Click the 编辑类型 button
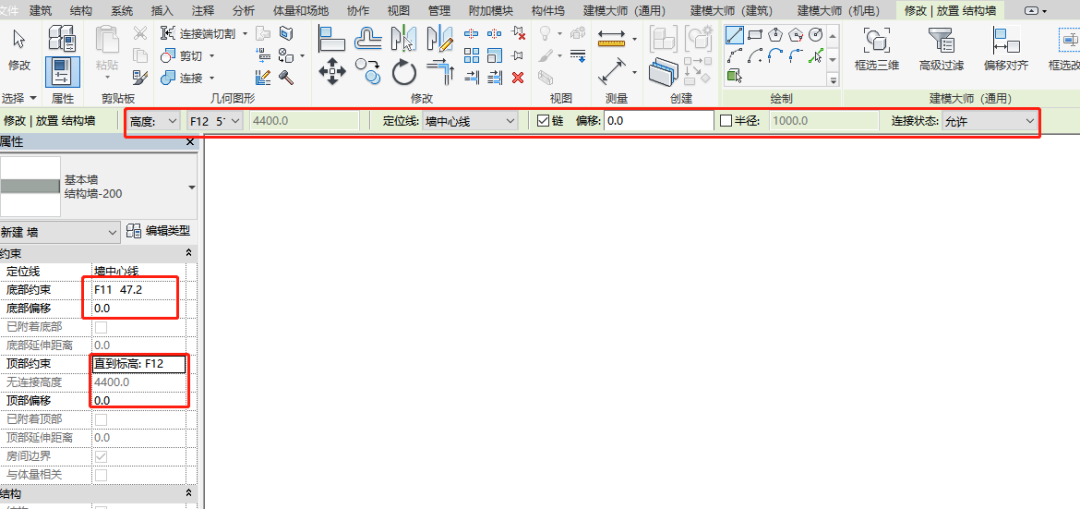 coord(159,231)
